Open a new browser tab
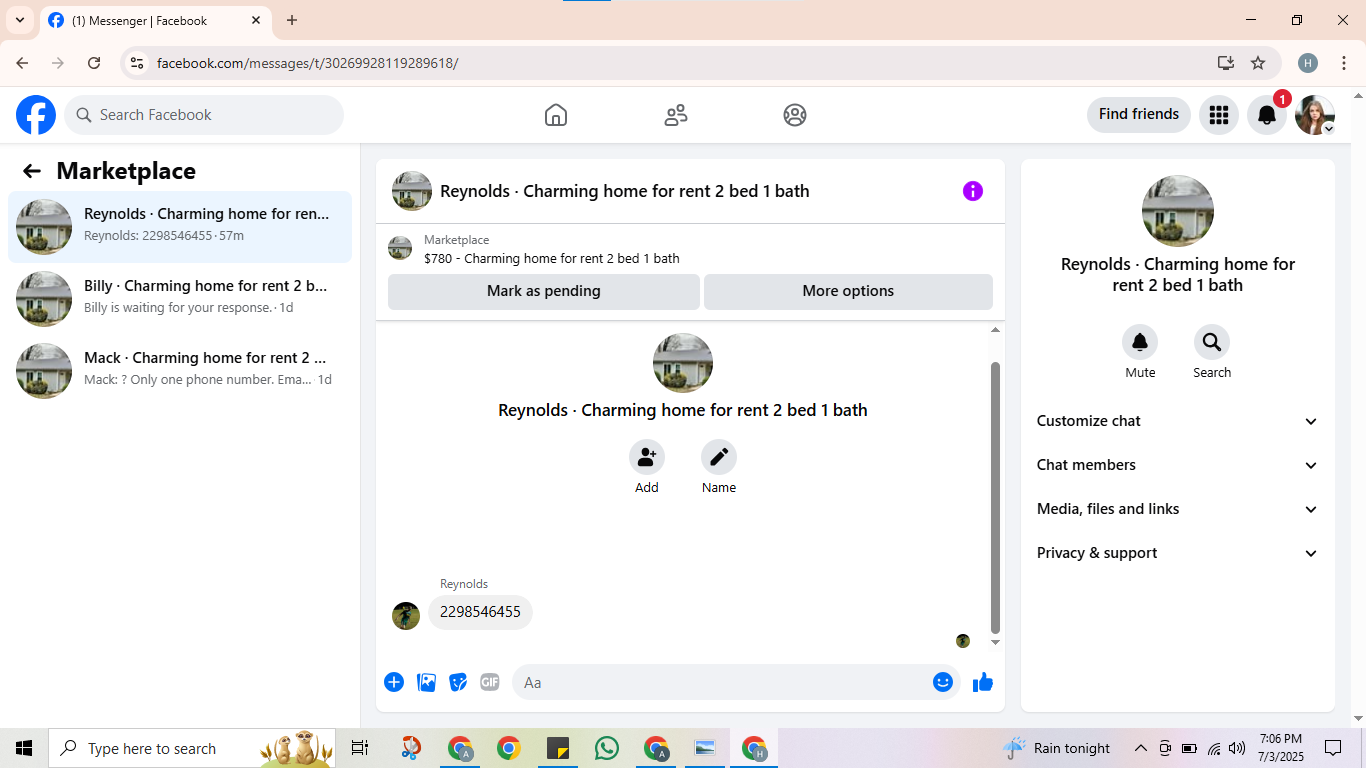 [292, 20]
